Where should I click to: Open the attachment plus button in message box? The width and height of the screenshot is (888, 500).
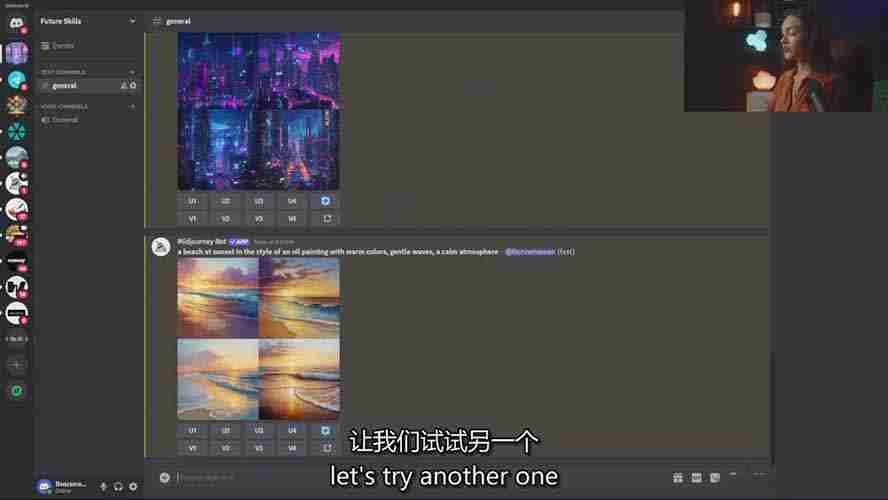pos(164,477)
